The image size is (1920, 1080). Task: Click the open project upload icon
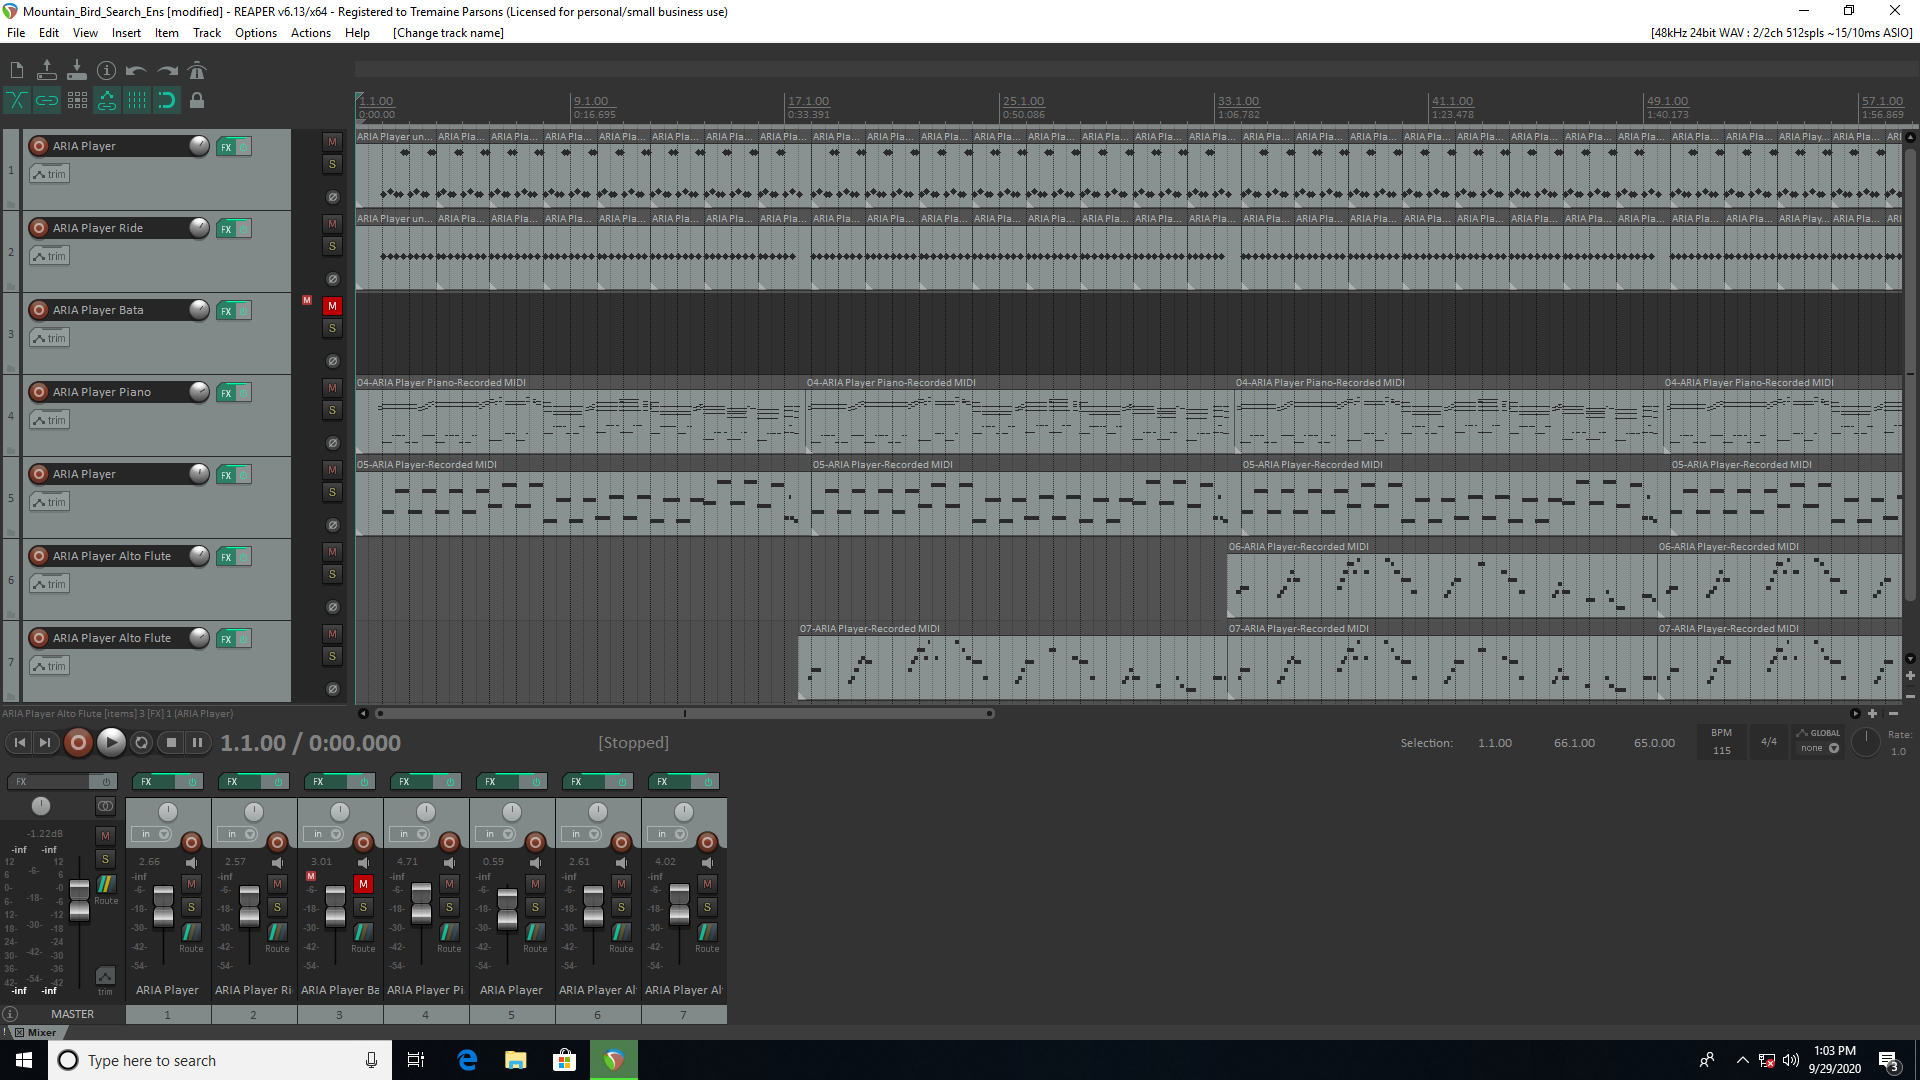(x=47, y=70)
